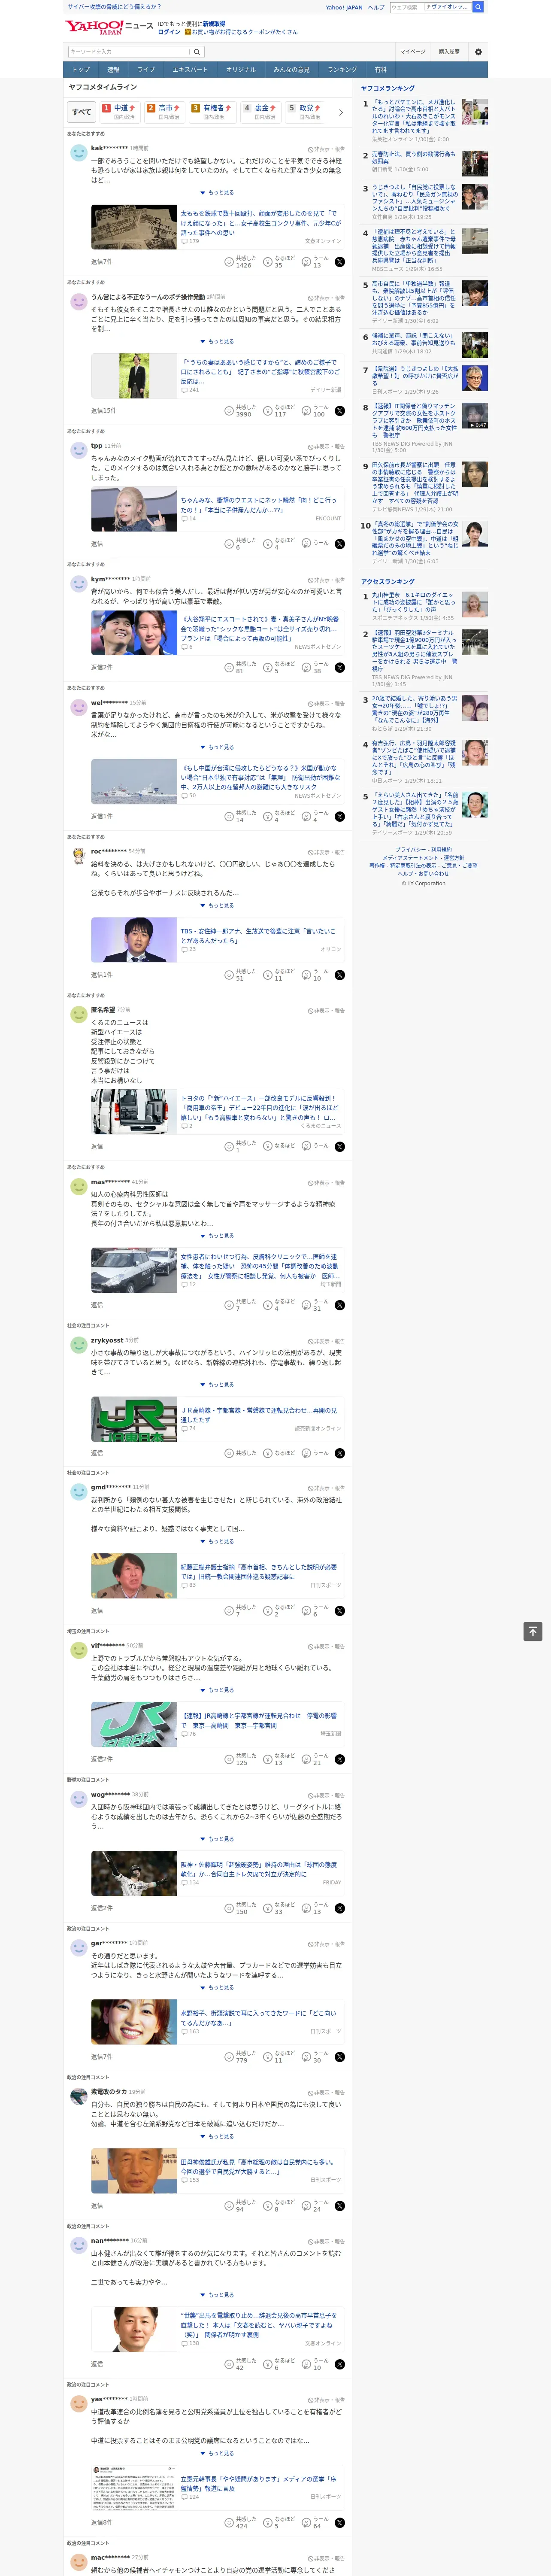Expand もっと見る on wel's comment
The width and height of the screenshot is (551, 2576).
pyautogui.click(x=217, y=747)
